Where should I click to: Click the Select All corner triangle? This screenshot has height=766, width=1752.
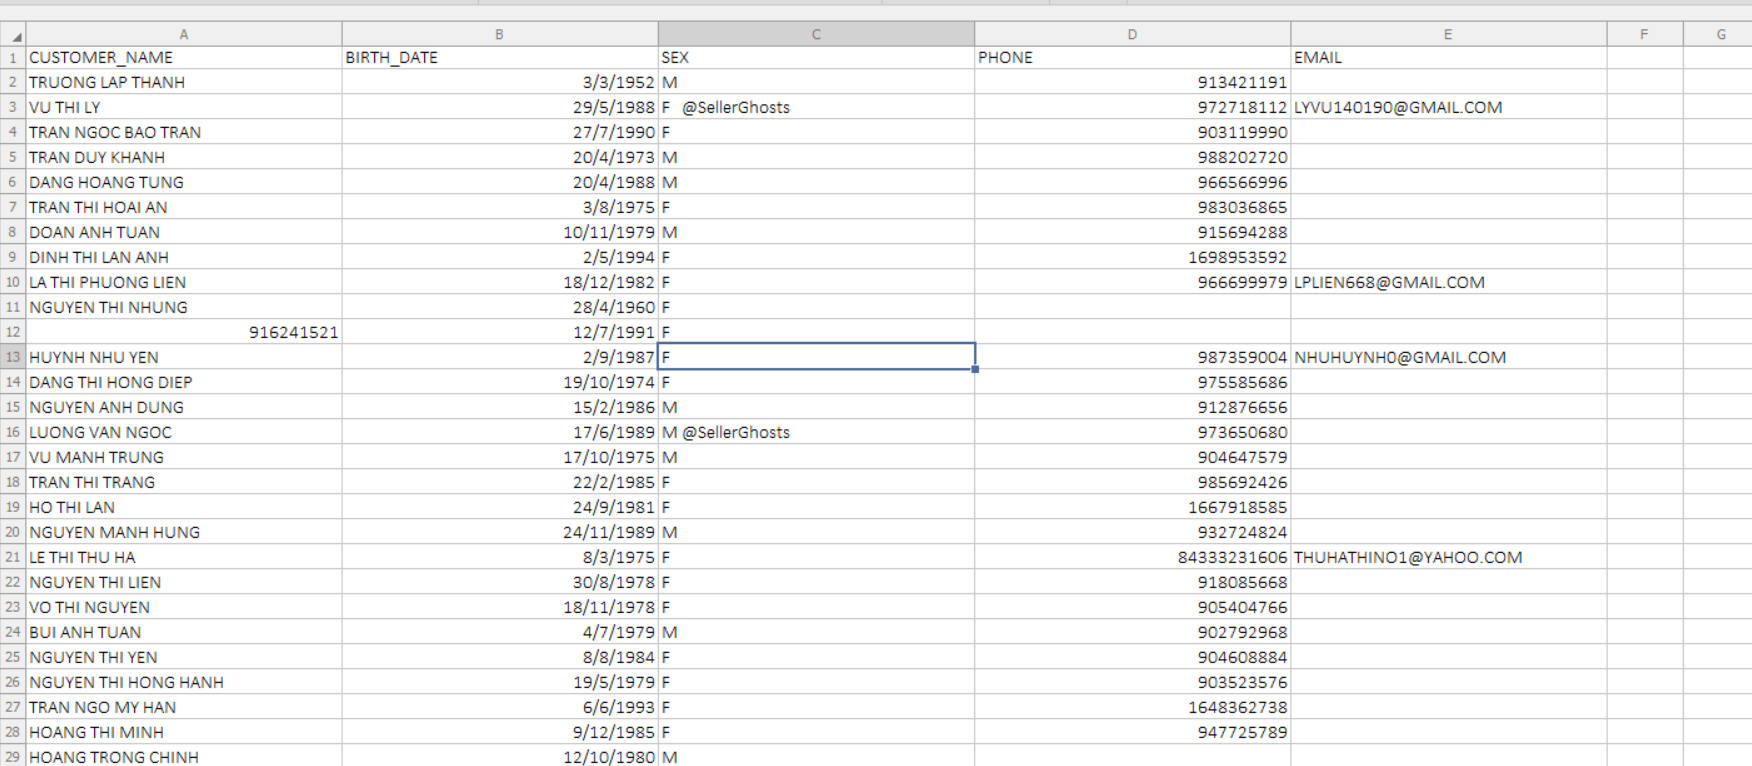[14, 35]
